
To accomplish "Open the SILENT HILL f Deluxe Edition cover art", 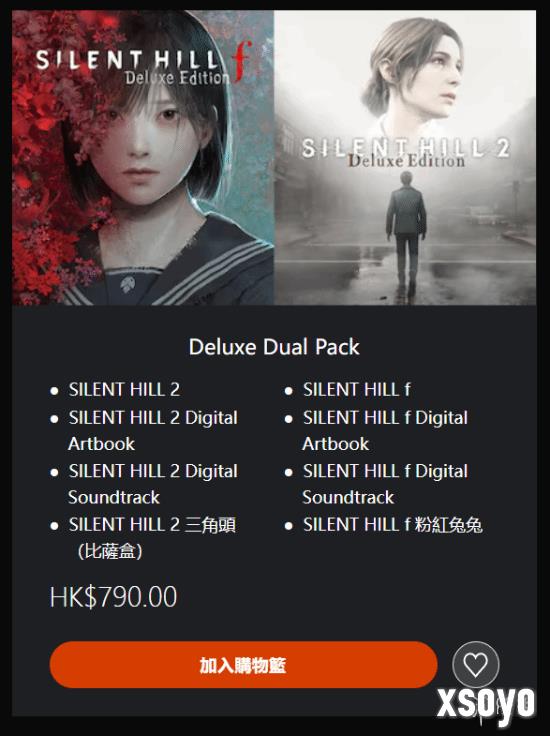I will [143, 158].
